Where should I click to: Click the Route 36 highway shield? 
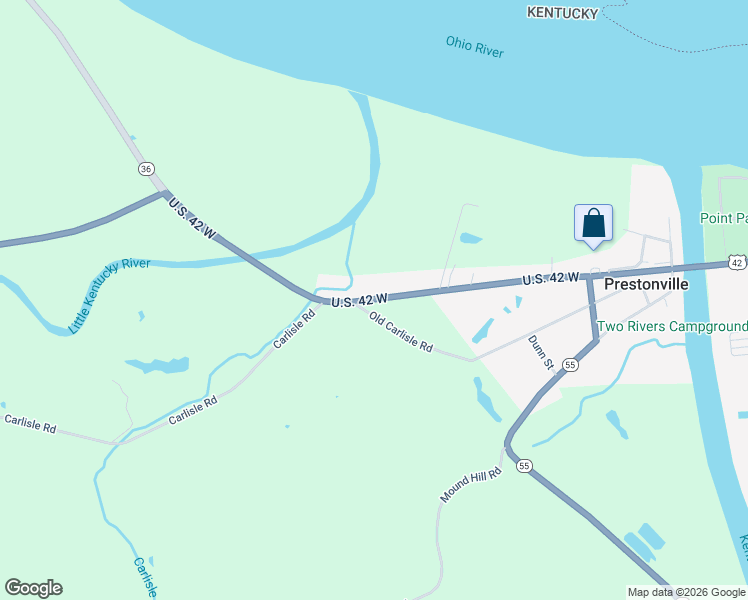(x=146, y=169)
